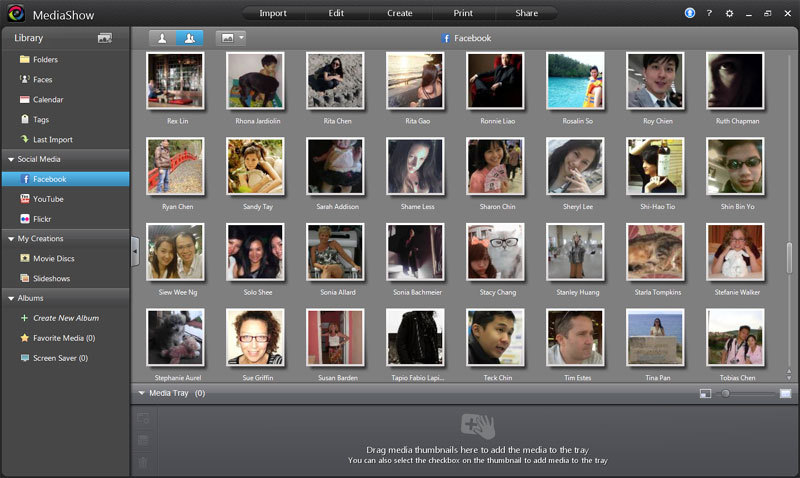Open the settings gear in title bar
Viewport: 800px width, 478px height.
click(729, 13)
